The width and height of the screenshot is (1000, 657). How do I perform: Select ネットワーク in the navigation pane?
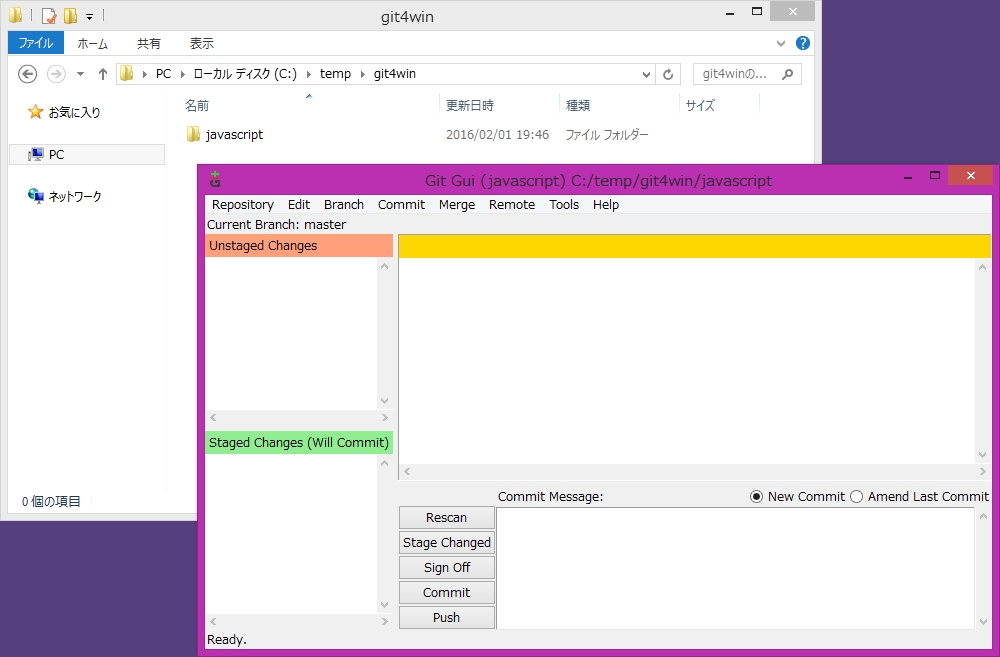[75, 196]
